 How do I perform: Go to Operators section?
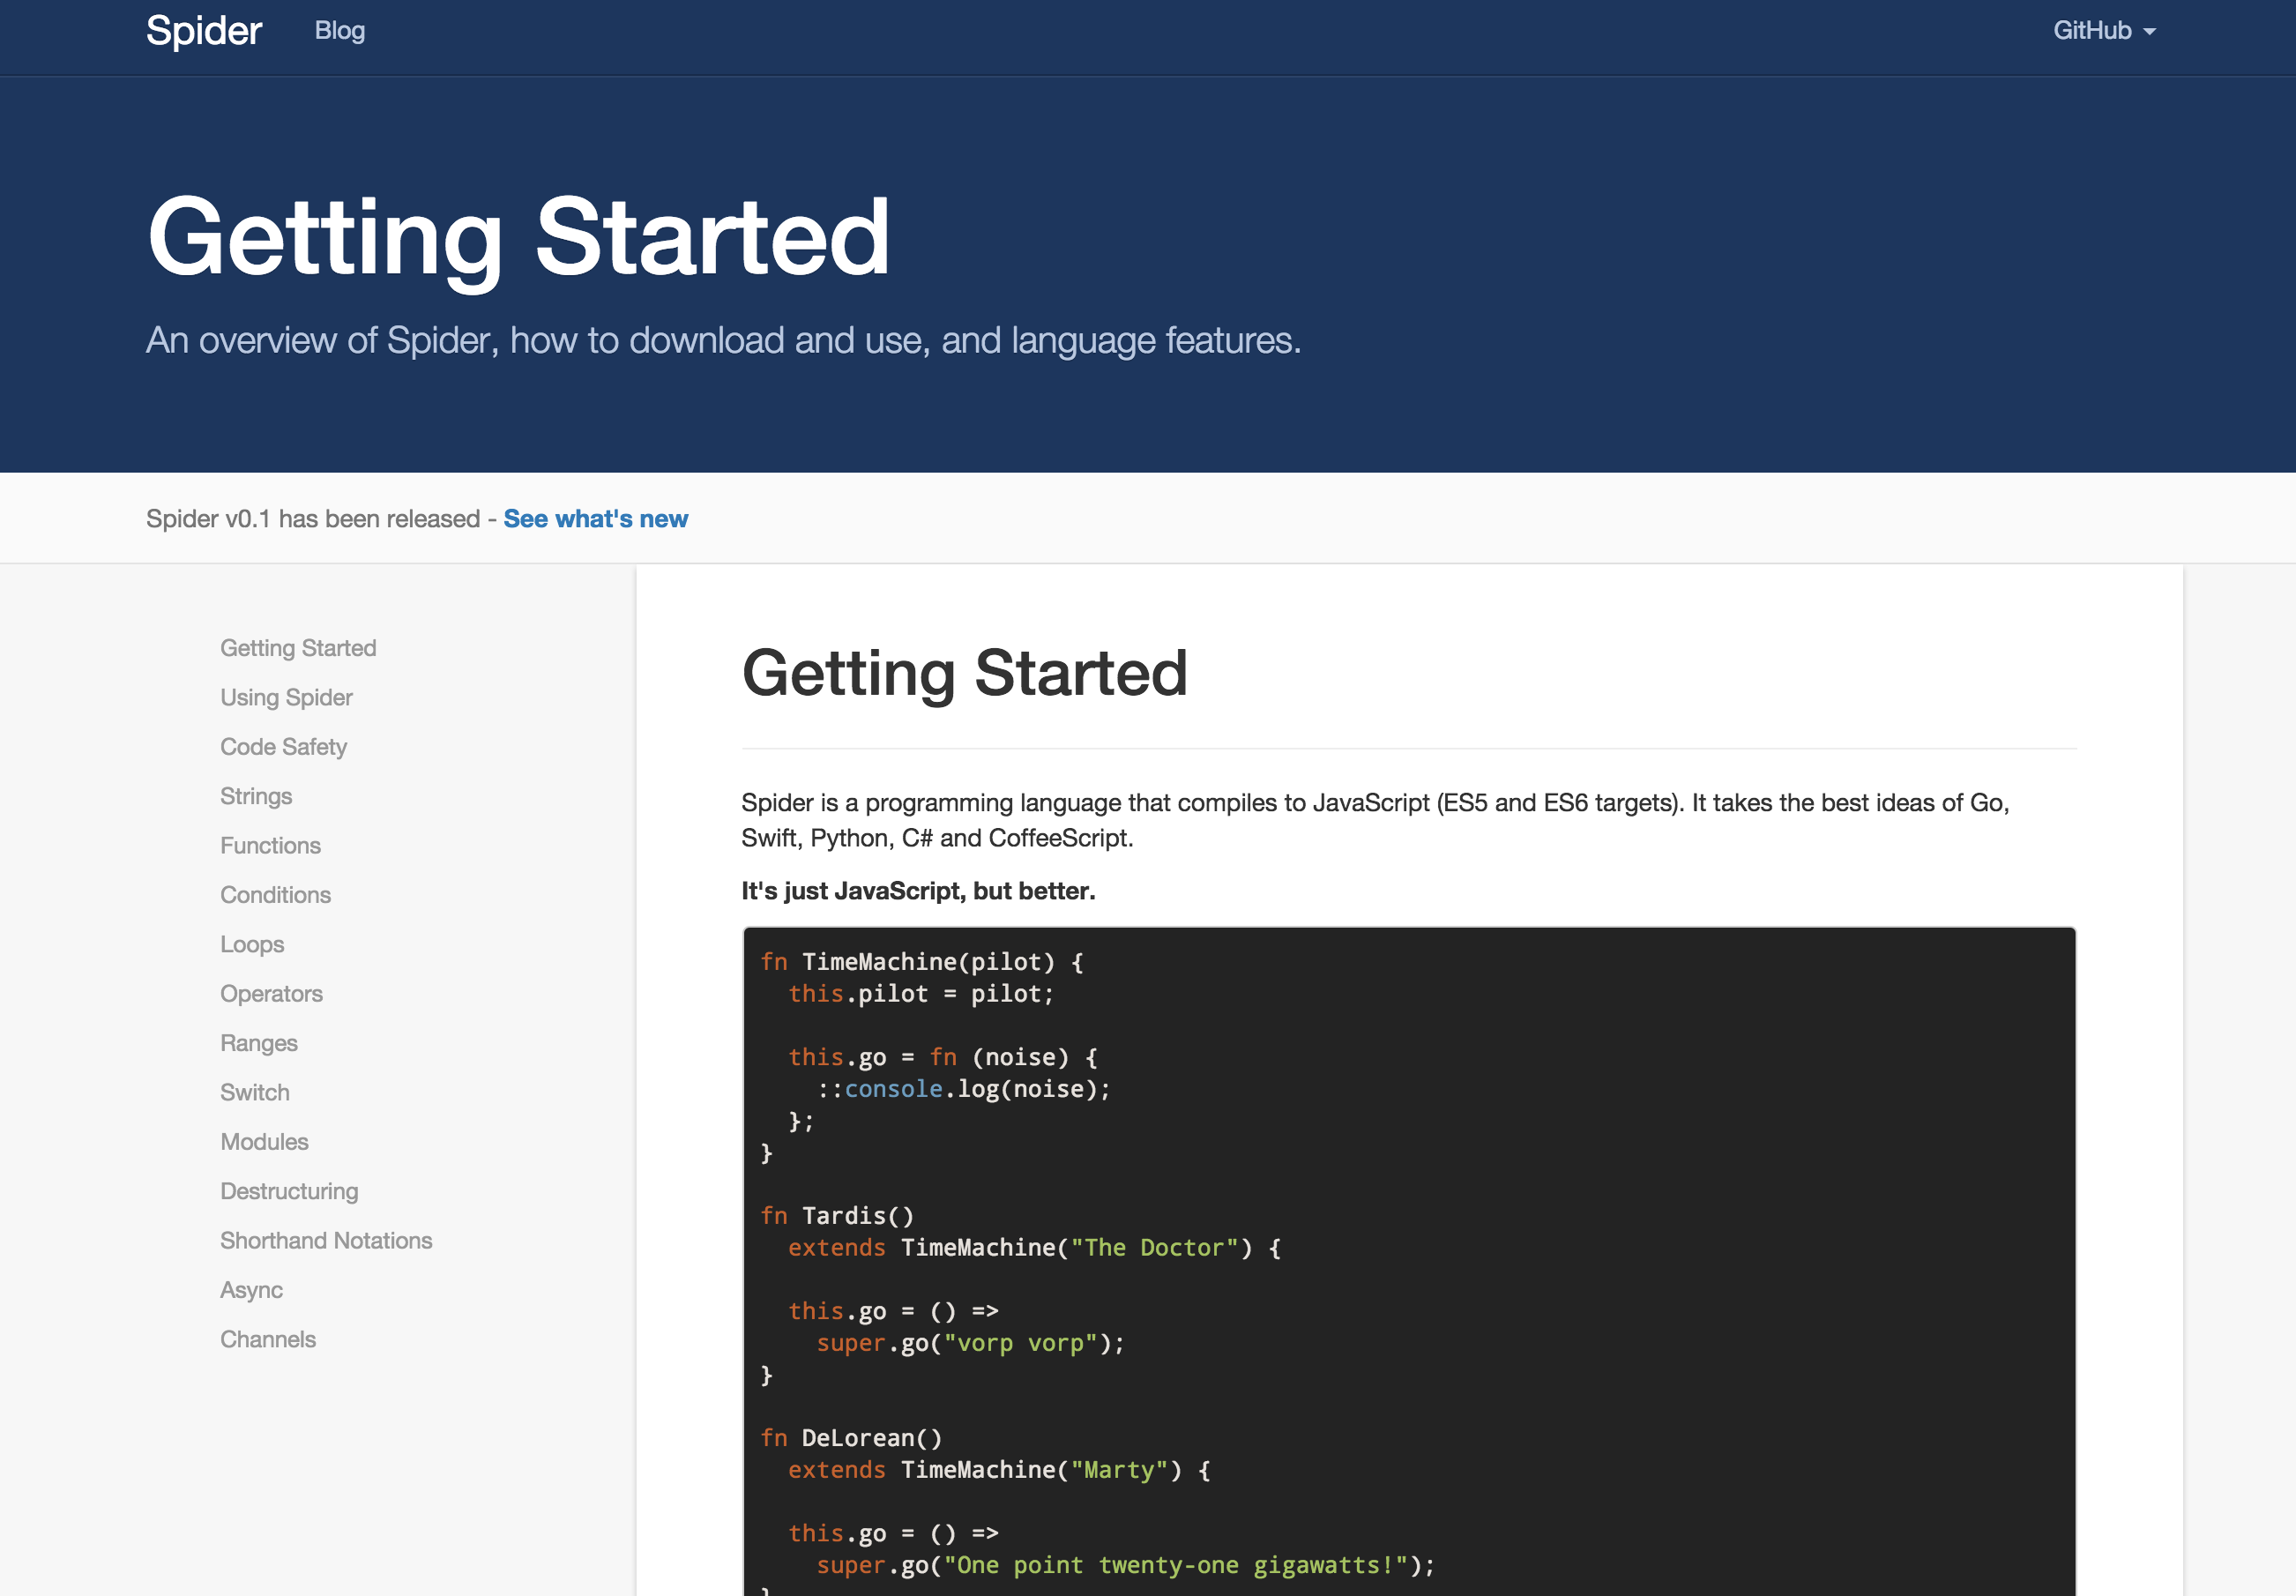(271, 994)
